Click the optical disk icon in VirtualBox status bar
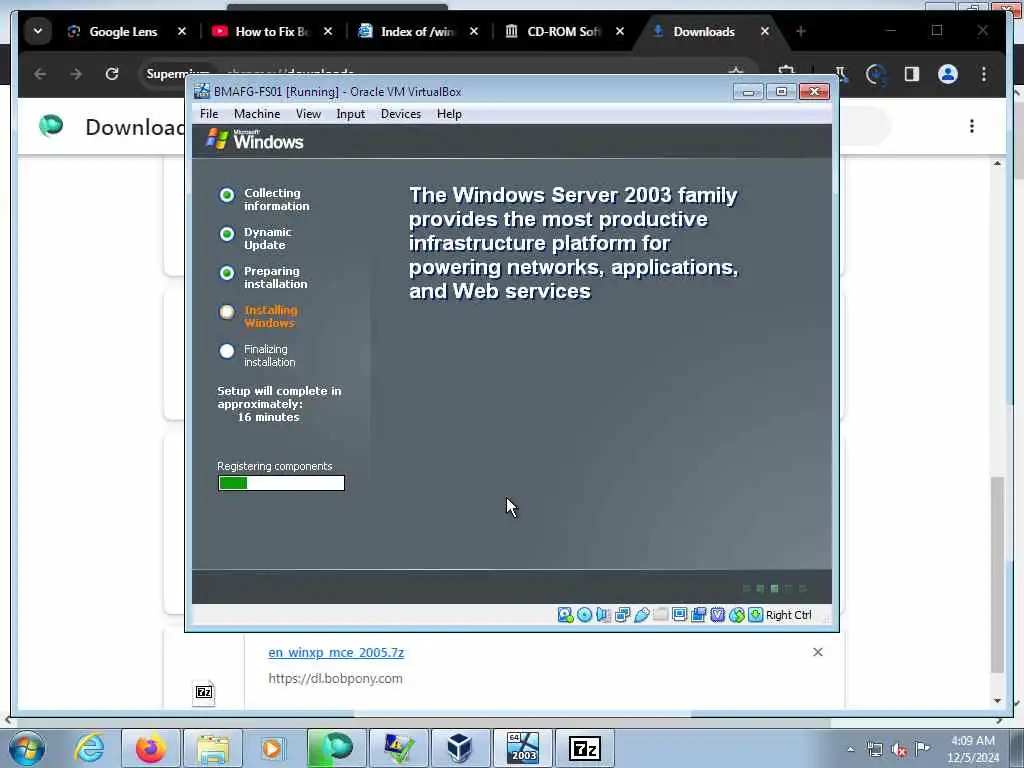1024x768 pixels. tap(584, 615)
